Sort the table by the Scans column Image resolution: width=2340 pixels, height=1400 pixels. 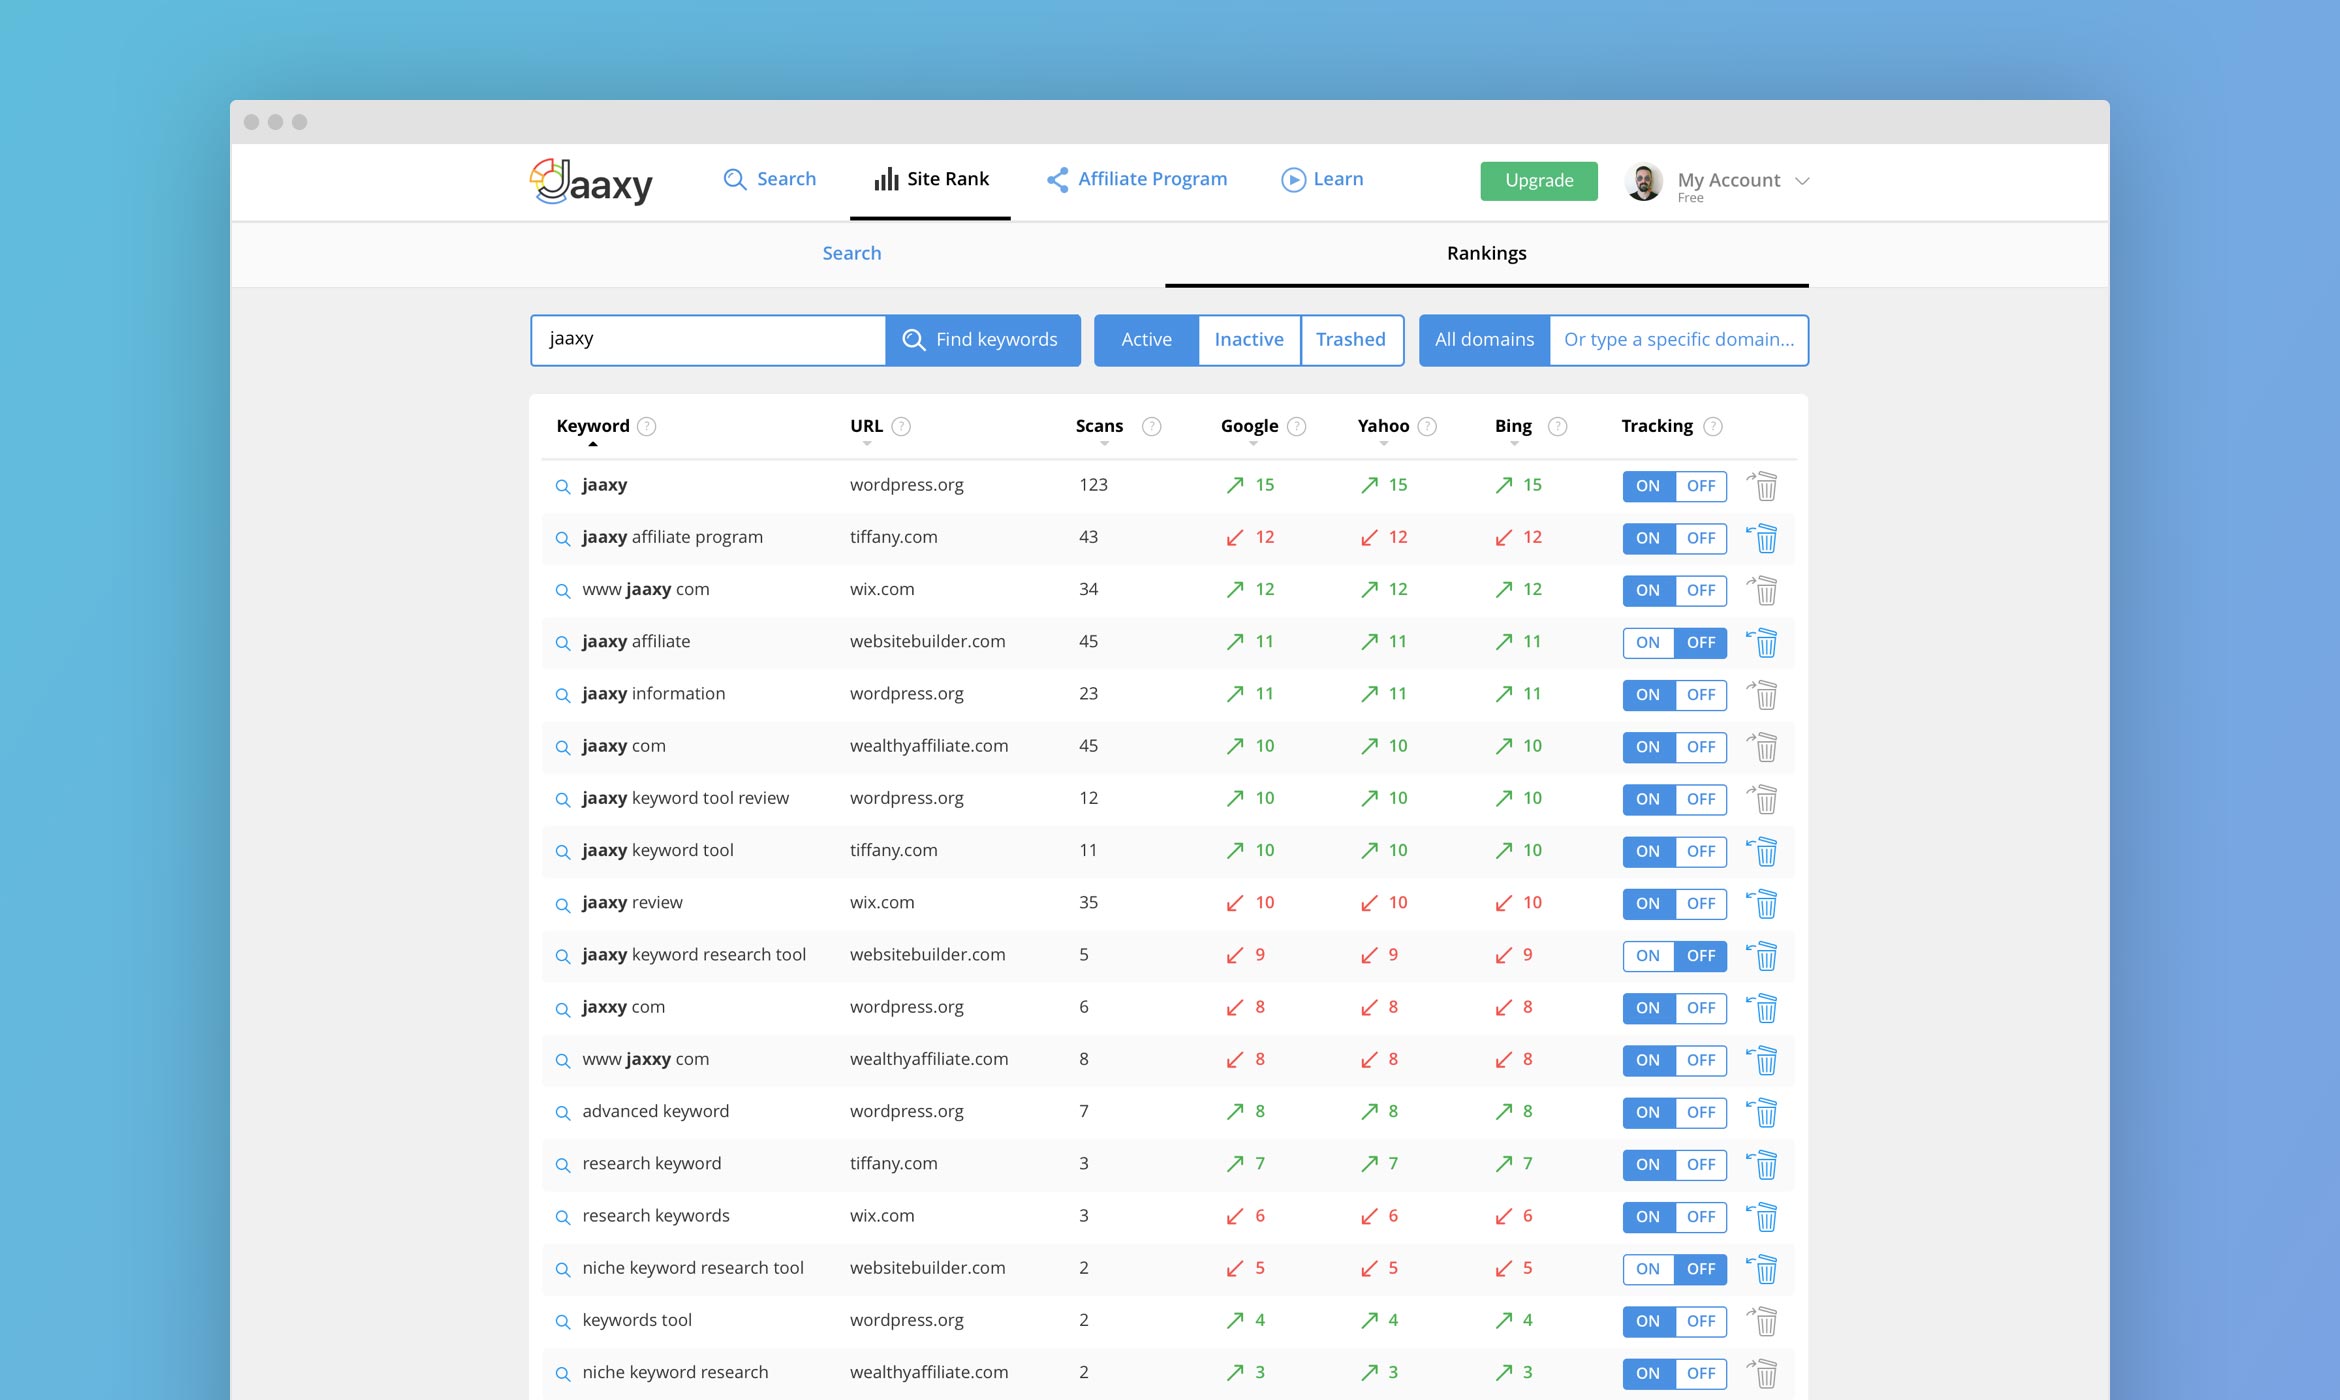pos(1099,426)
